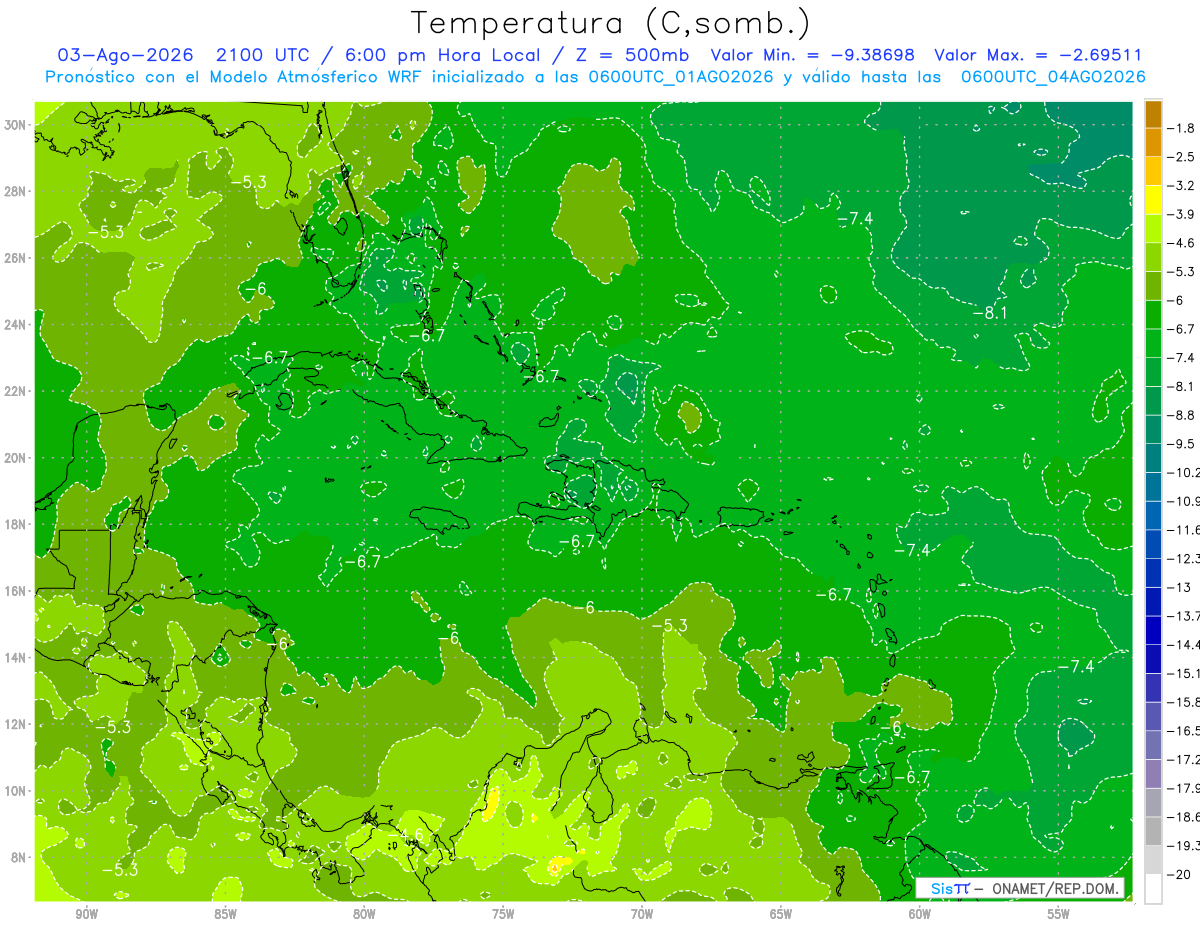The height and width of the screenshot is (927, 1200).
Task: Click the '18N' latitude axis label
Action: click(15, 524)
